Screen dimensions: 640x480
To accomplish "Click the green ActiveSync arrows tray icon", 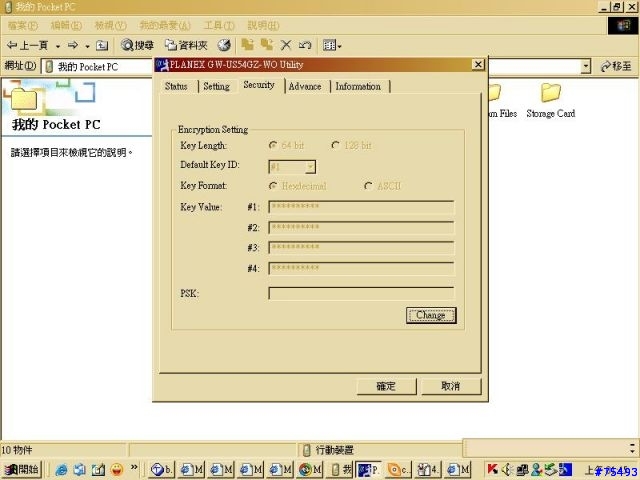I will pos(551,470).
